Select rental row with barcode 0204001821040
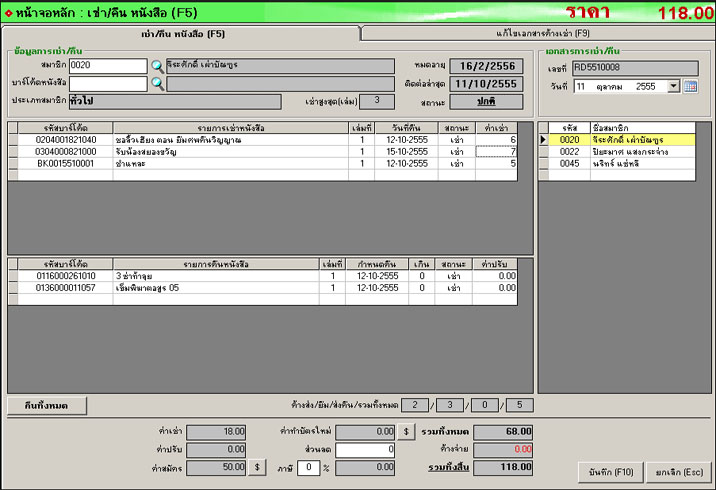 [x=263, y=140]
